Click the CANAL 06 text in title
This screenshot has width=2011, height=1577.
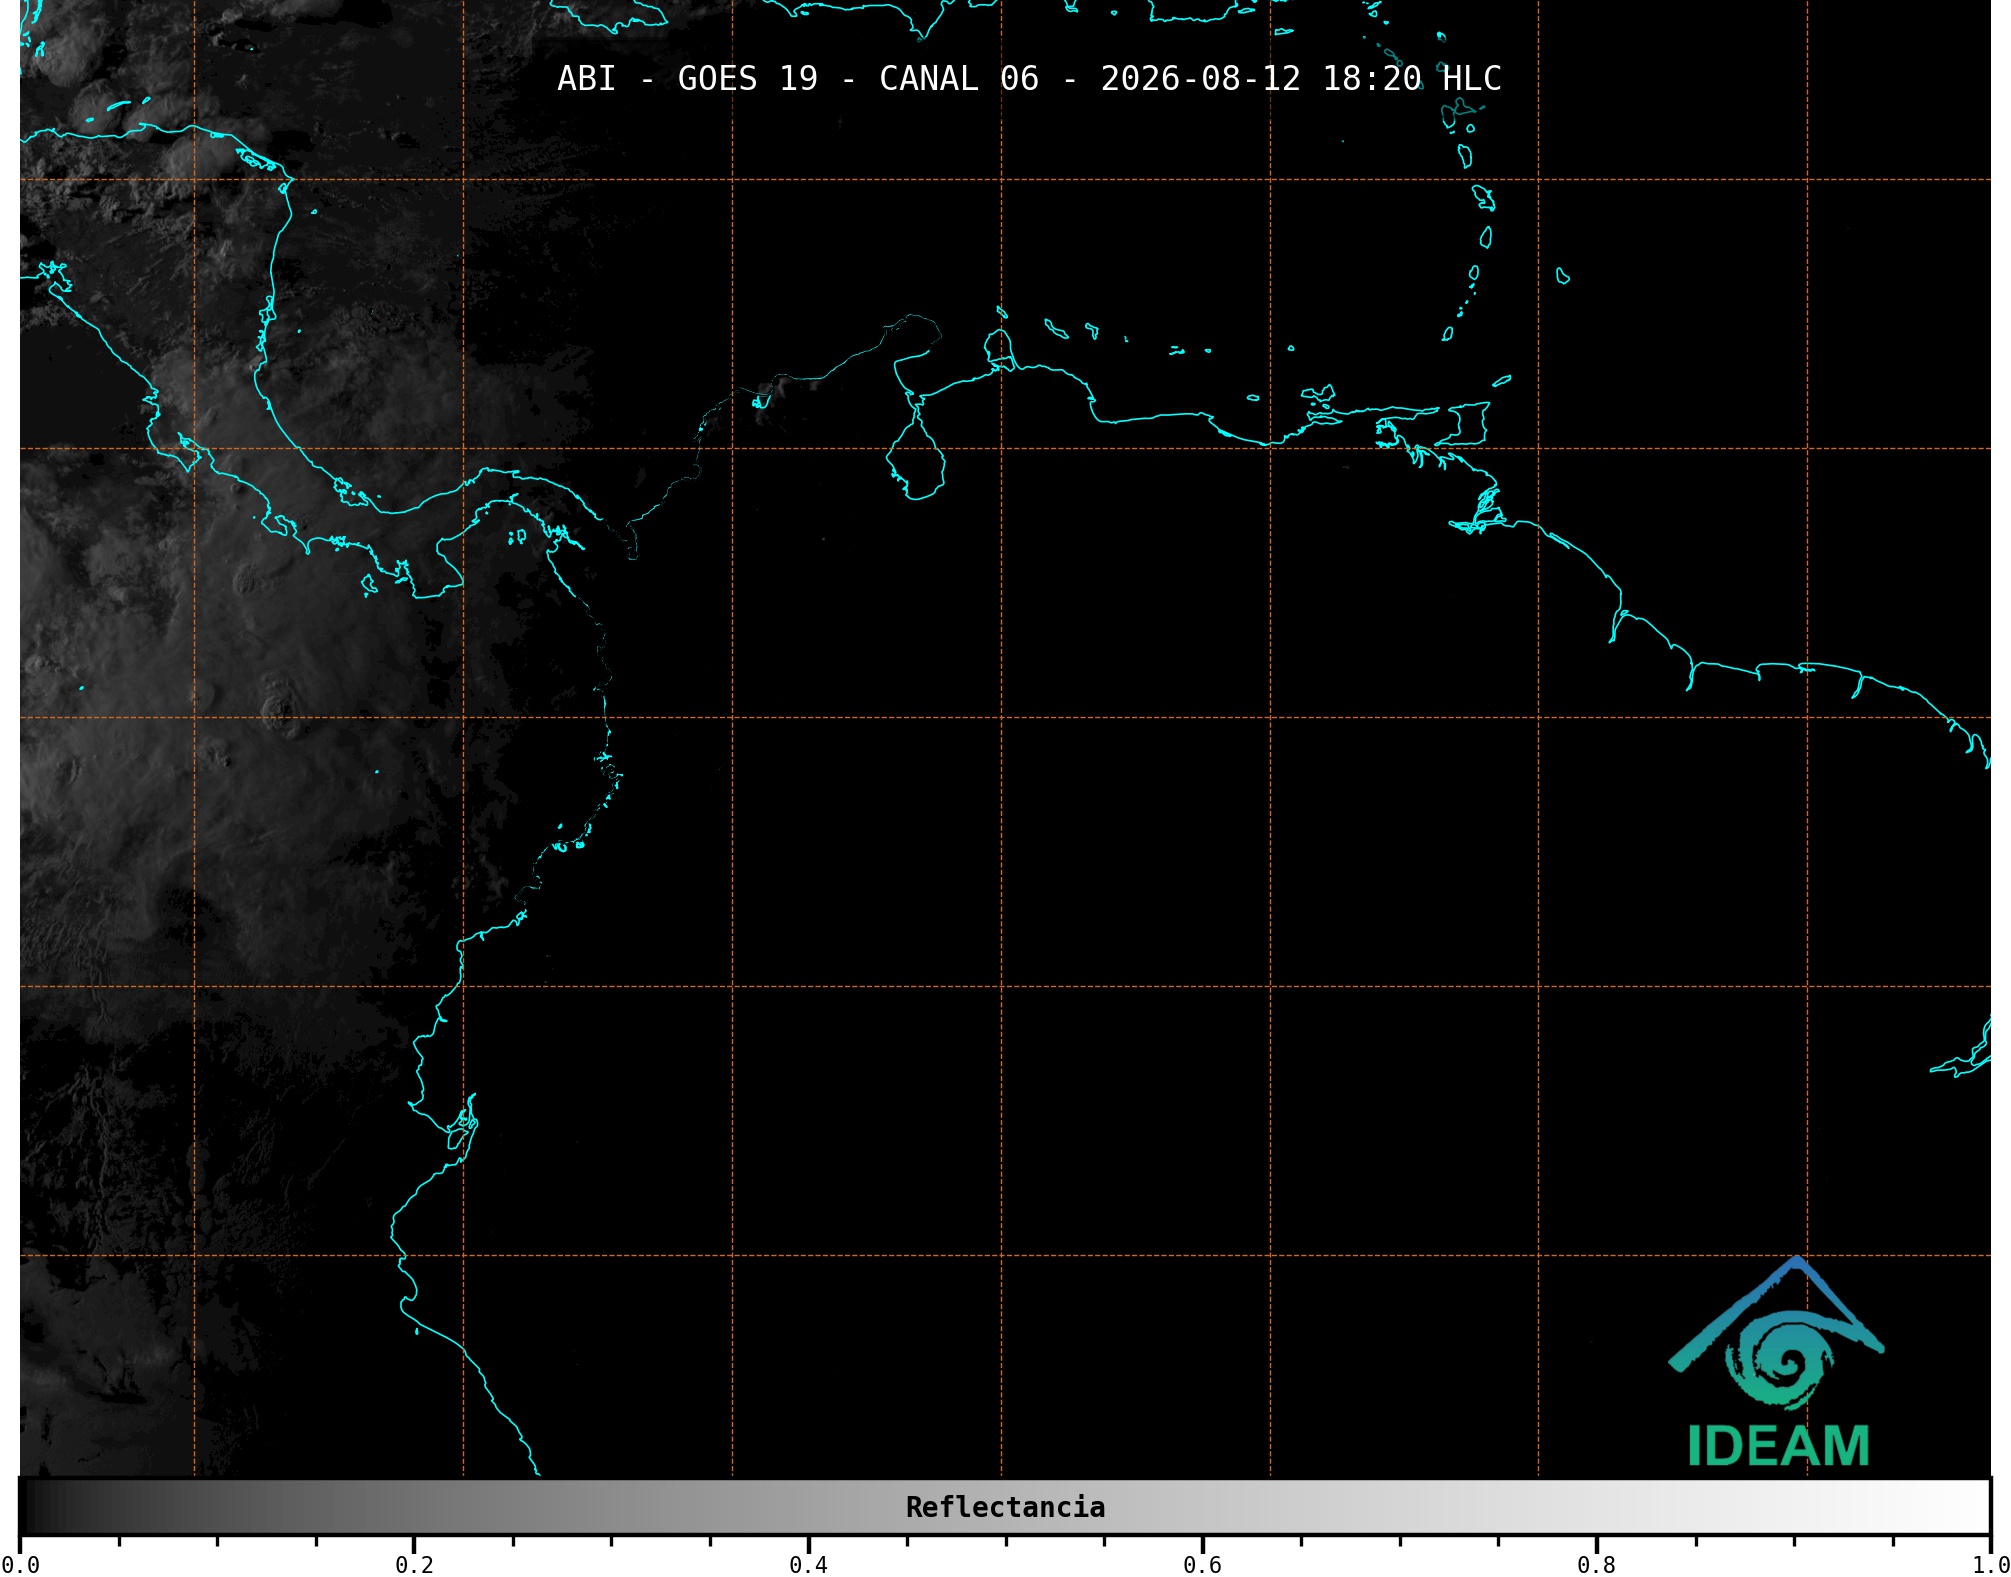[x=959, y=78]
